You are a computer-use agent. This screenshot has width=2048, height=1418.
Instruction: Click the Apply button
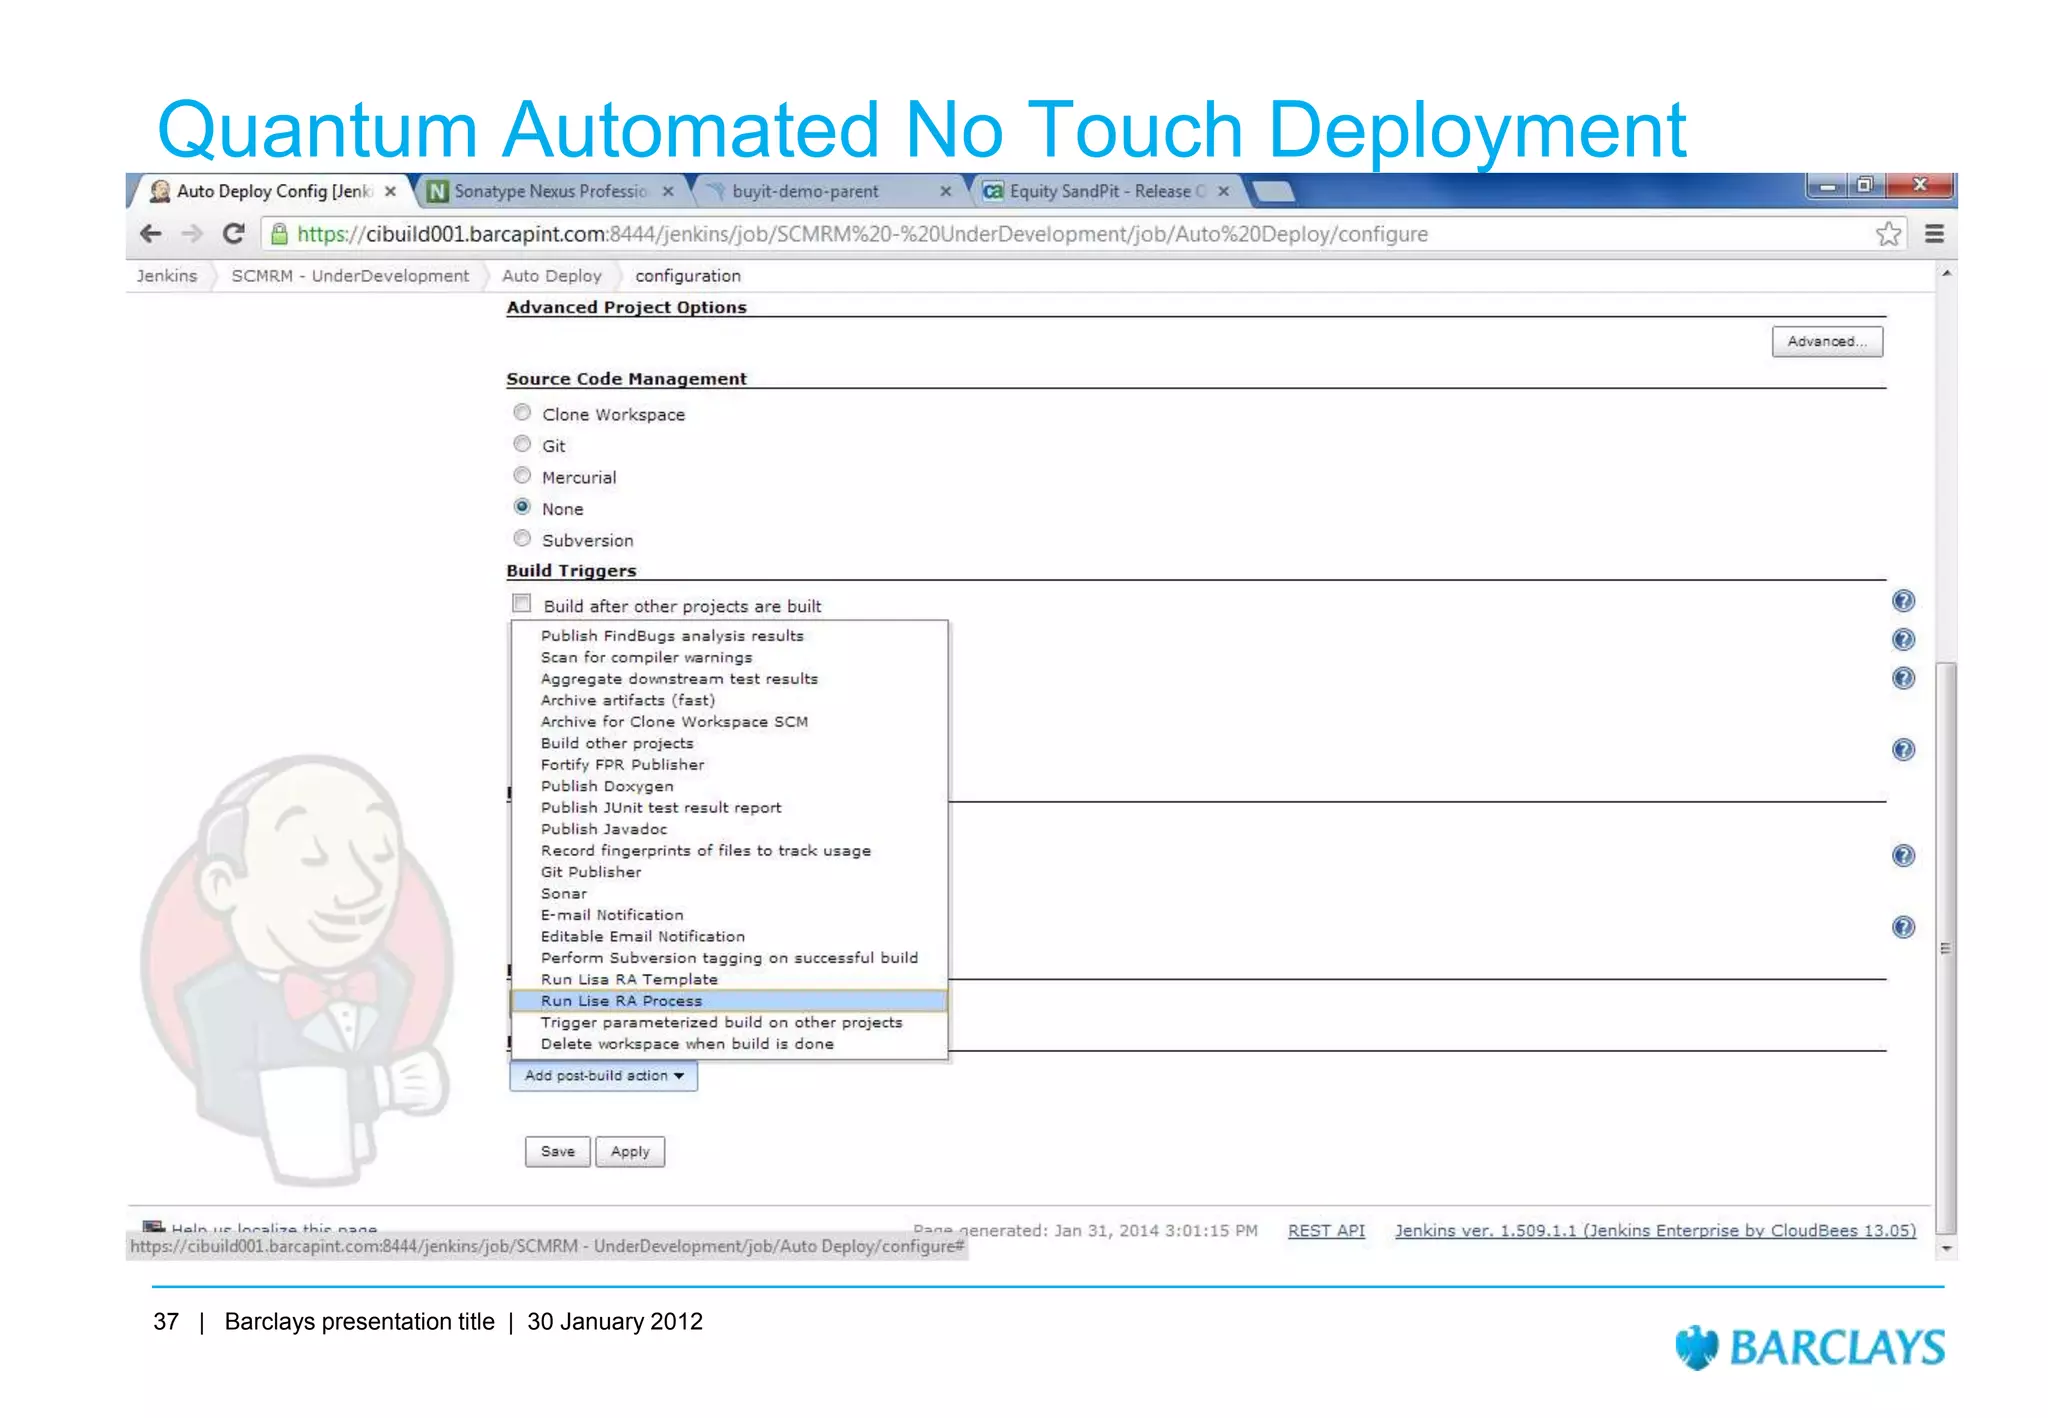click(x=630, y=1152)
